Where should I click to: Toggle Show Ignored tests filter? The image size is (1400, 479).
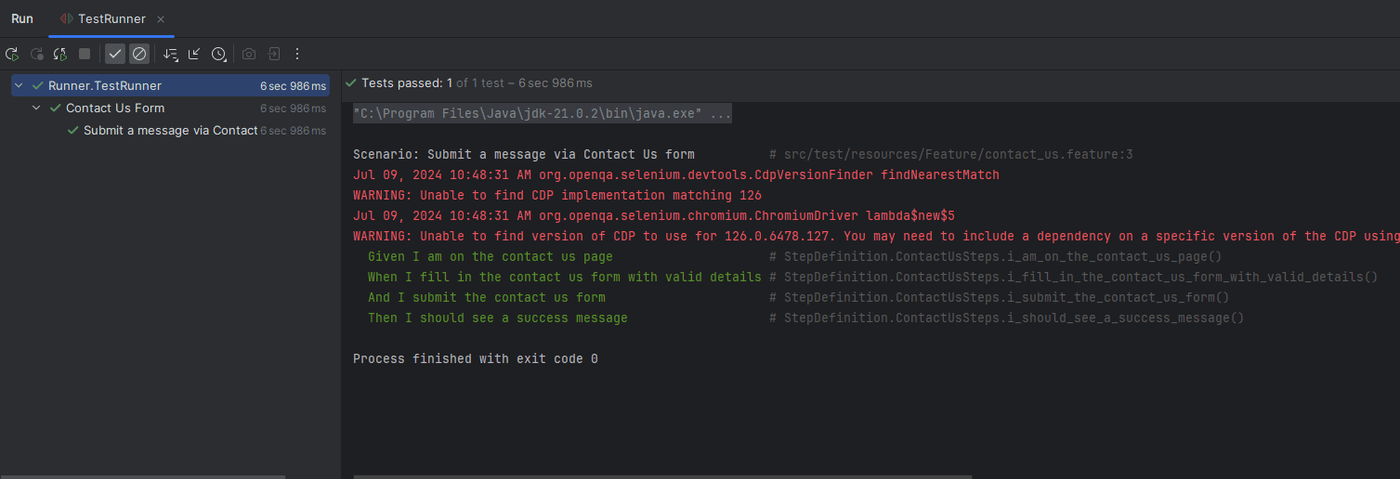[139, 54]
